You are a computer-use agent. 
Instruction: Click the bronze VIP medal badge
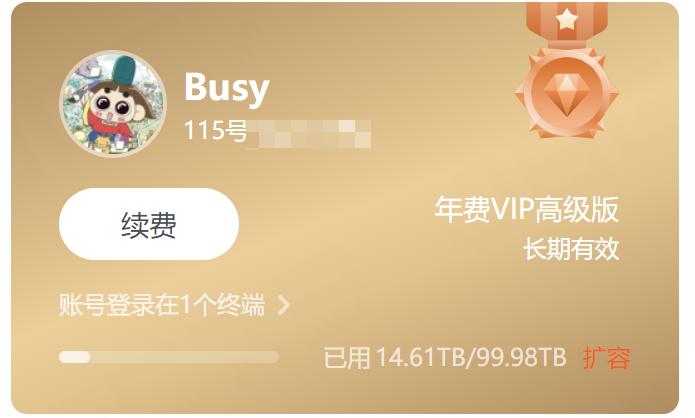(x=566, y=71)
